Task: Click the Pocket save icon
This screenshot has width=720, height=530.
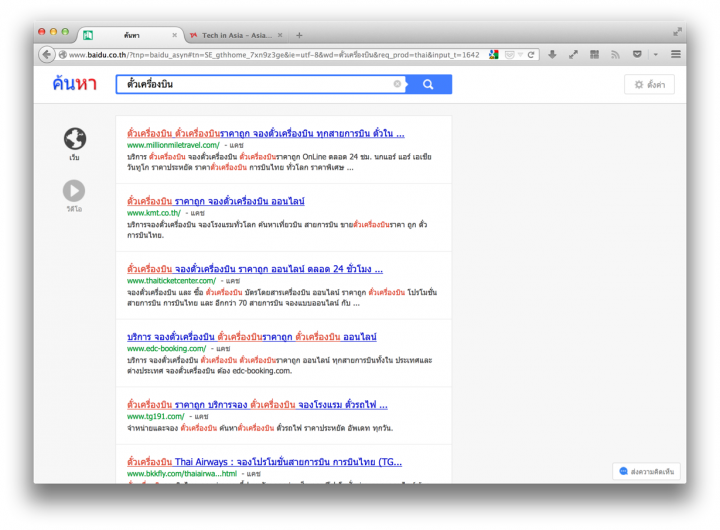Action: (x=637, y=55)
